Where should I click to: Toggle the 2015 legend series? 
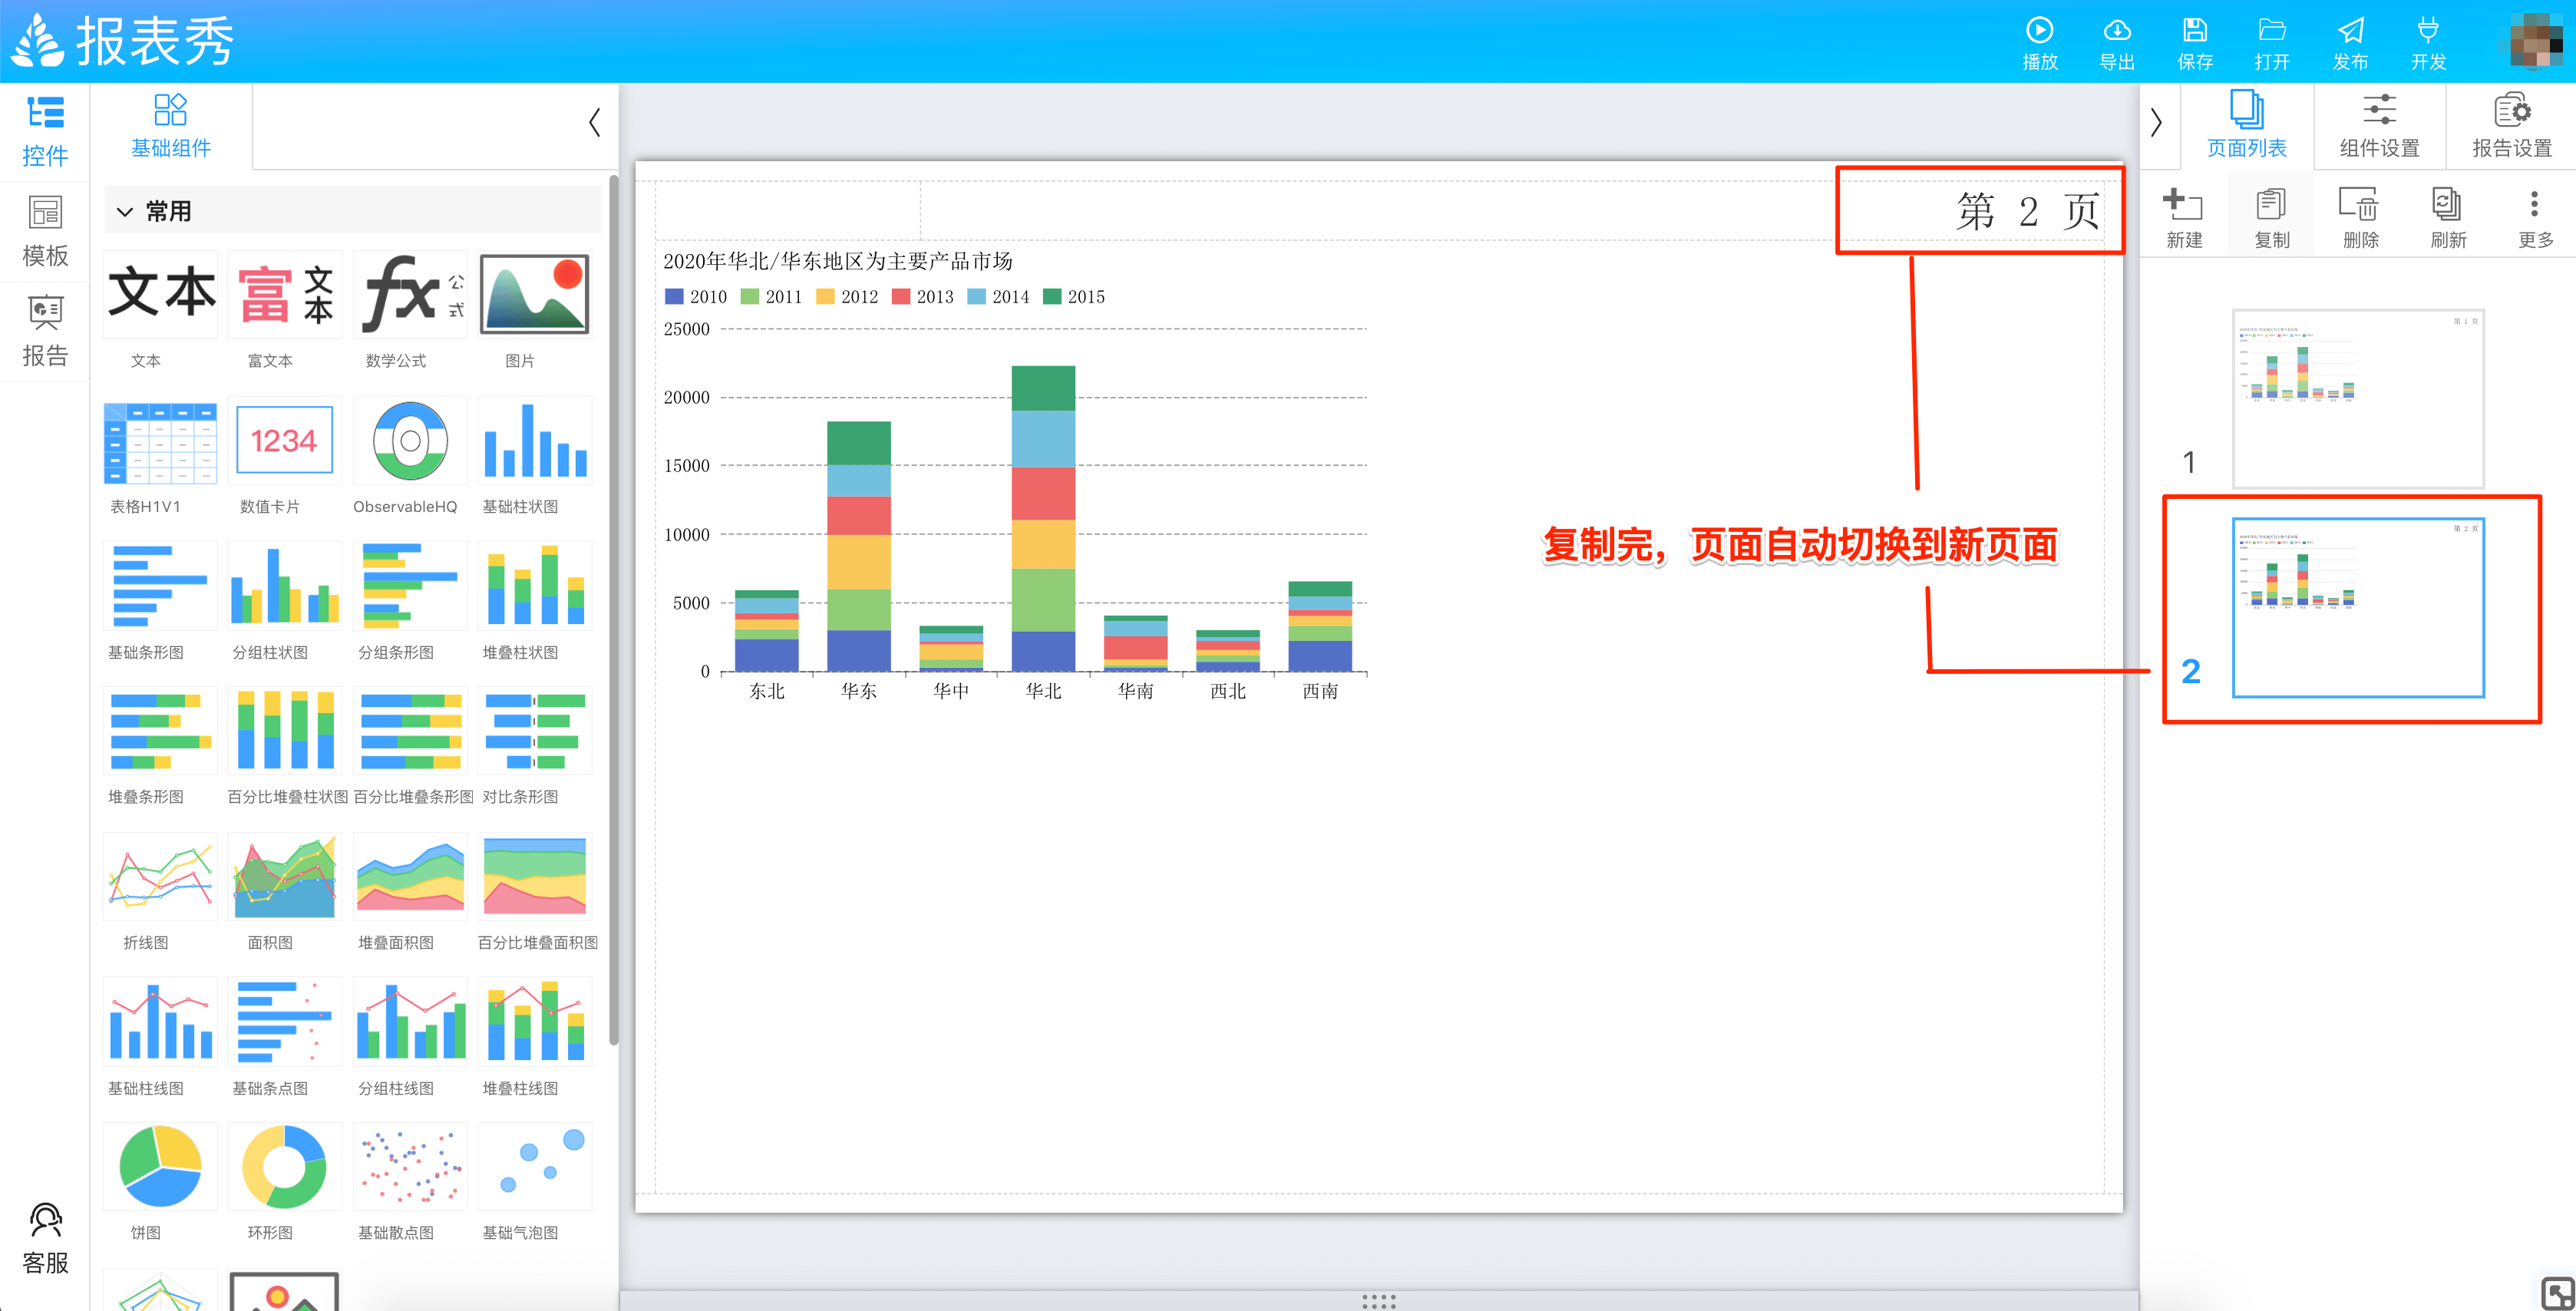click(1074, 297)
